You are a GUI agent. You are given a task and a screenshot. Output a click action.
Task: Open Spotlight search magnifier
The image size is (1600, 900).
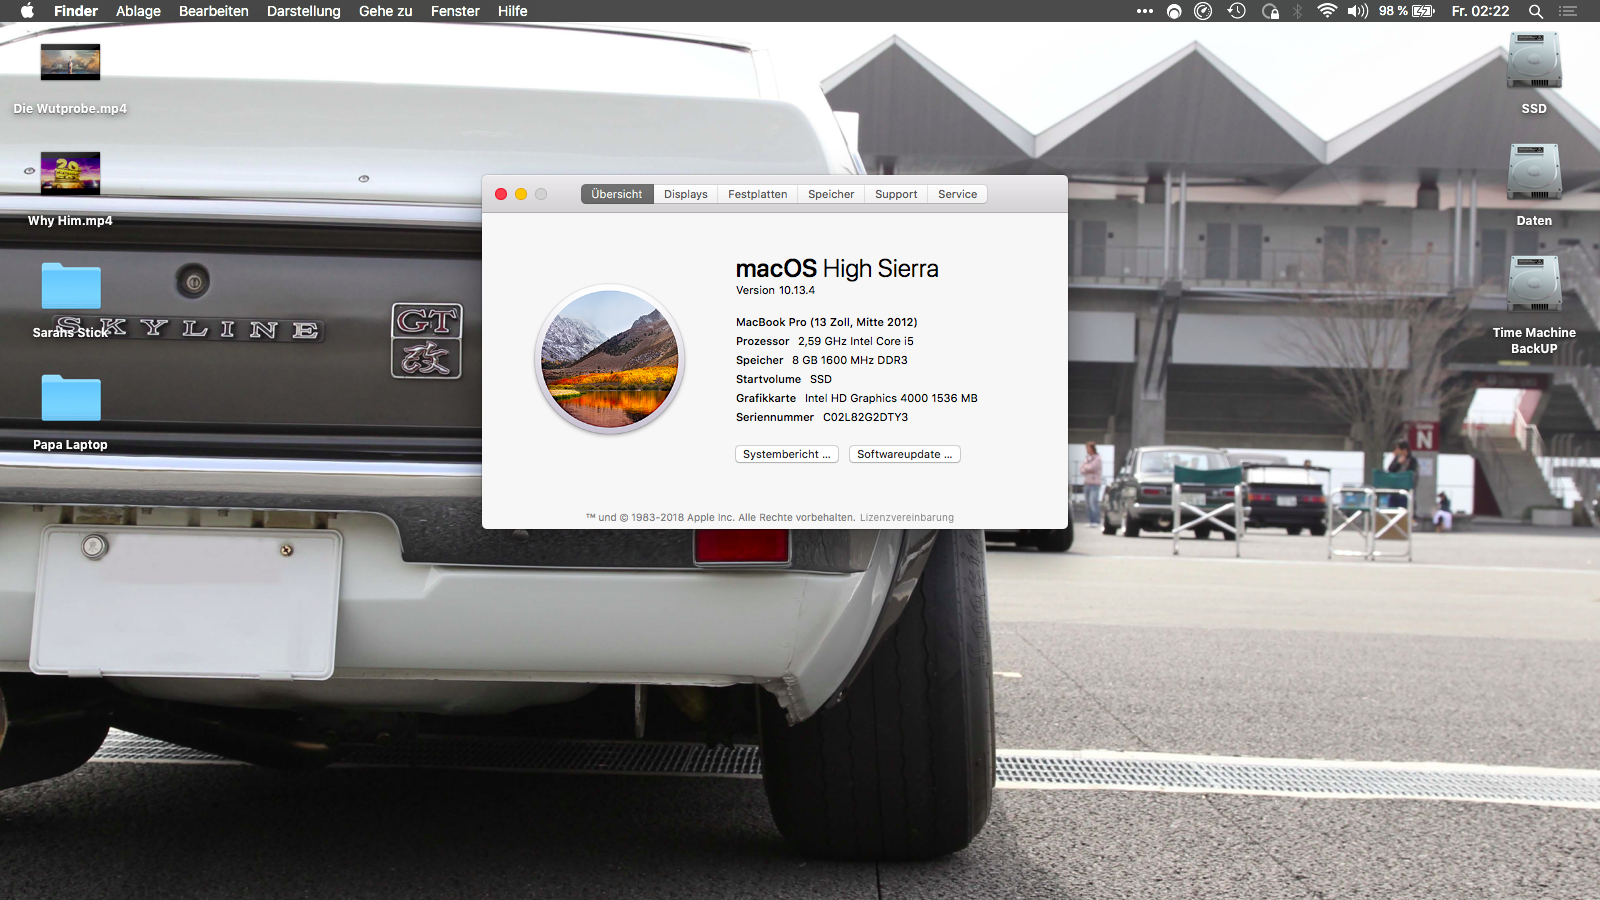[1536, 11]
